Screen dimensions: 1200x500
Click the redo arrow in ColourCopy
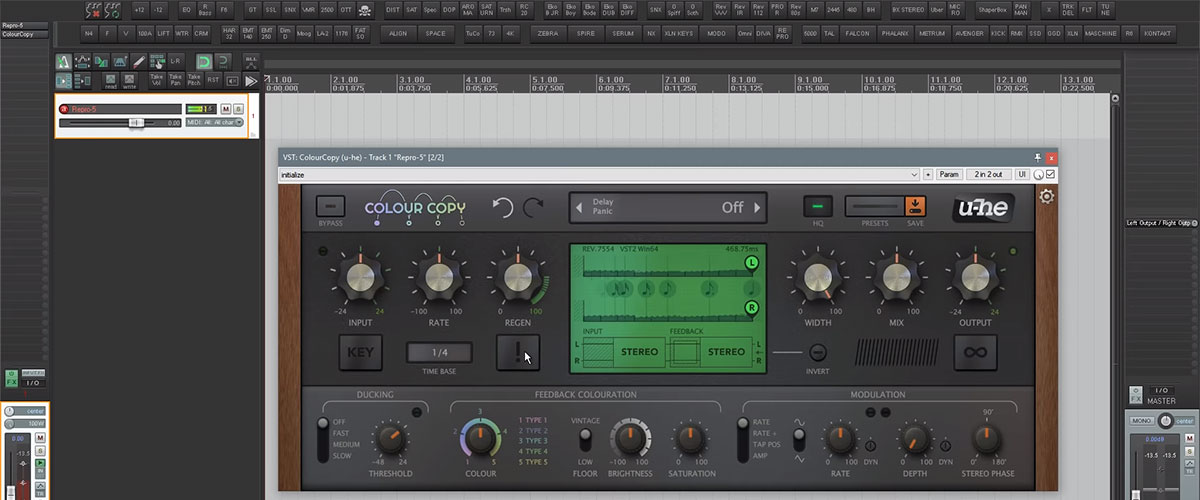pos(532,208)
